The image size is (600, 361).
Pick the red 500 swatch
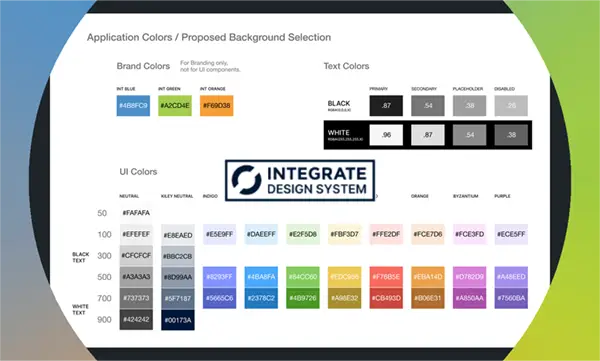point(386,277)
